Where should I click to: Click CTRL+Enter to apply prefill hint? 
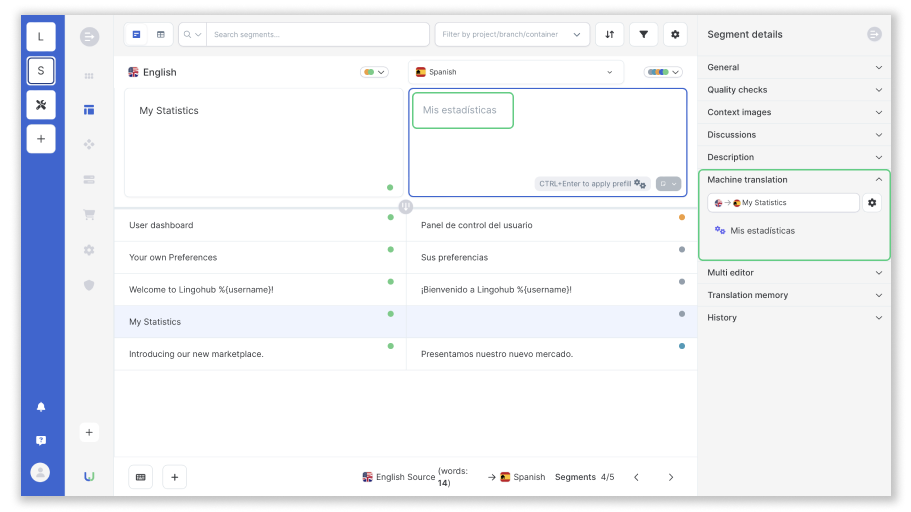592,184
